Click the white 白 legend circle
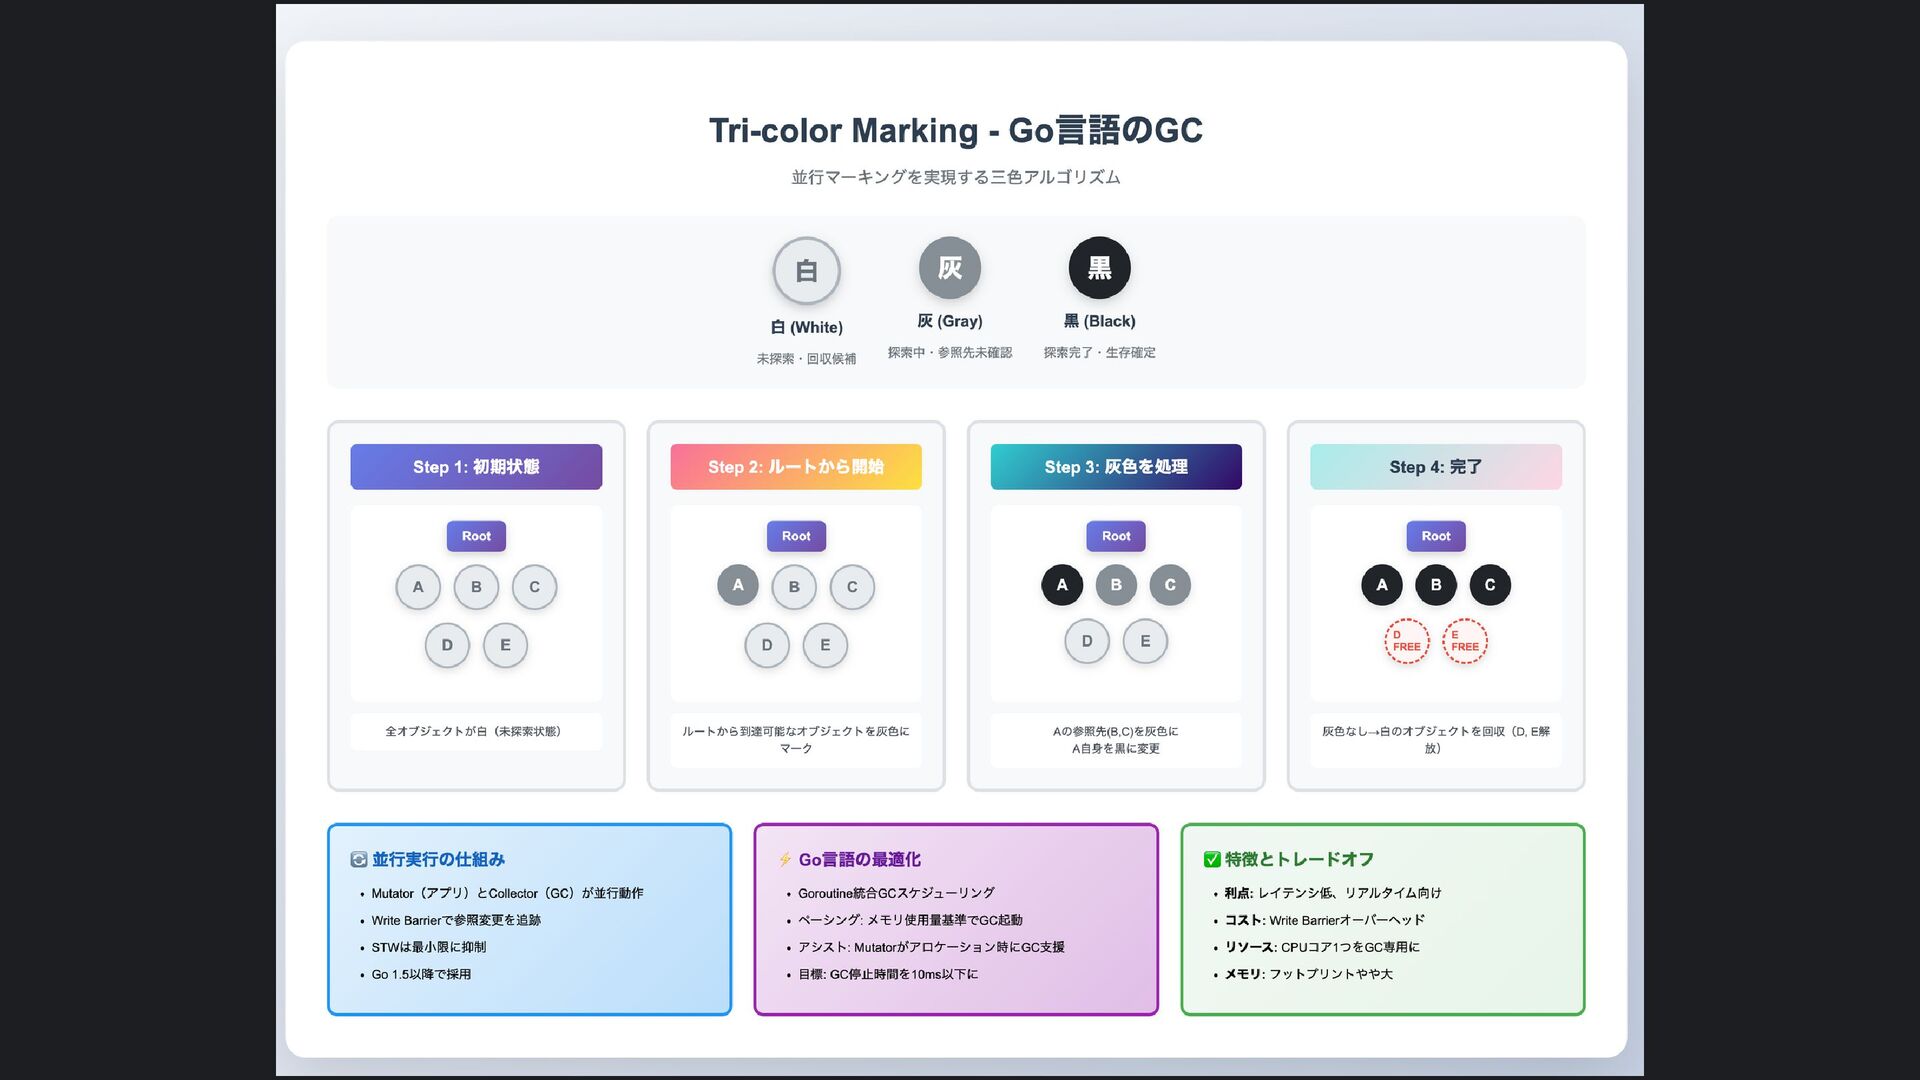This screenshot has height=1080, width=1920. point(806,271)
